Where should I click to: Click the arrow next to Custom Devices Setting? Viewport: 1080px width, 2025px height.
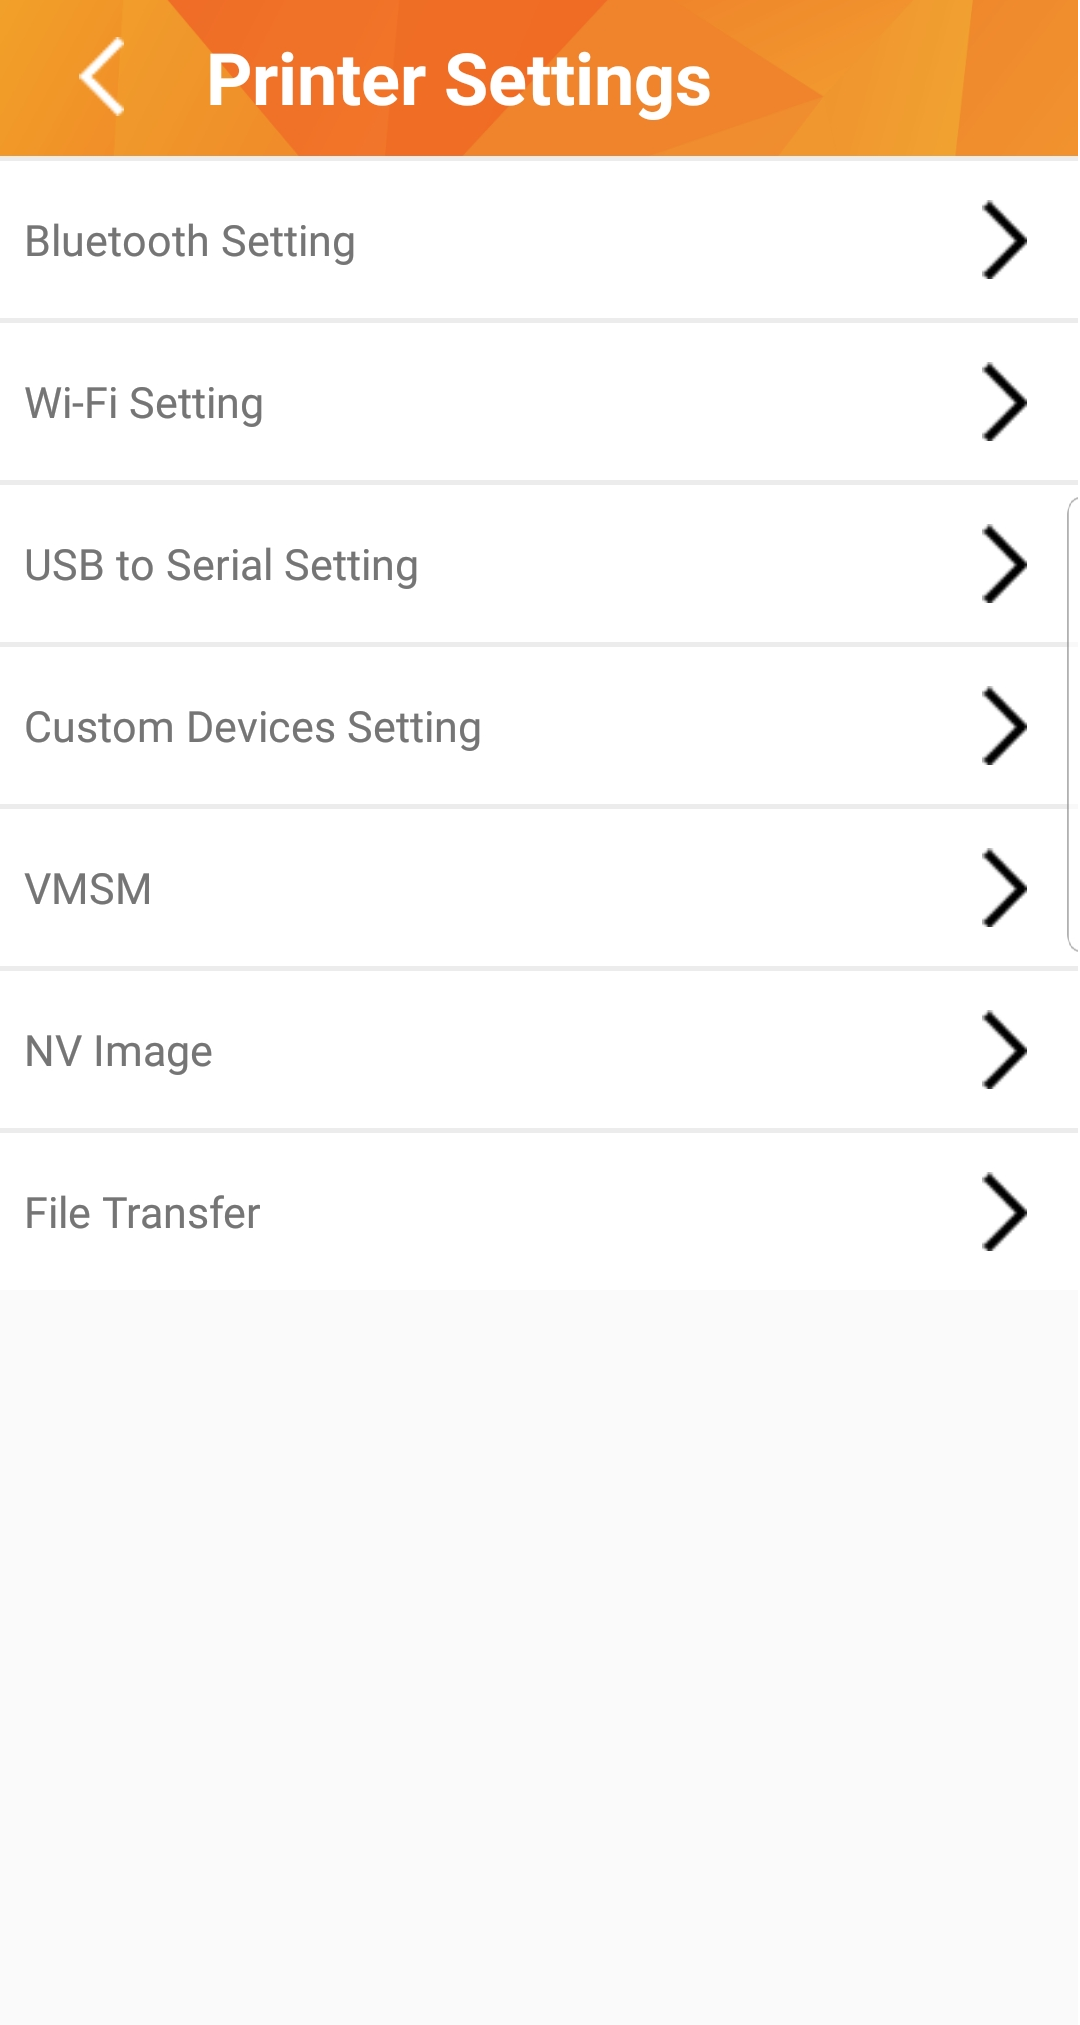click(1003, 727)
